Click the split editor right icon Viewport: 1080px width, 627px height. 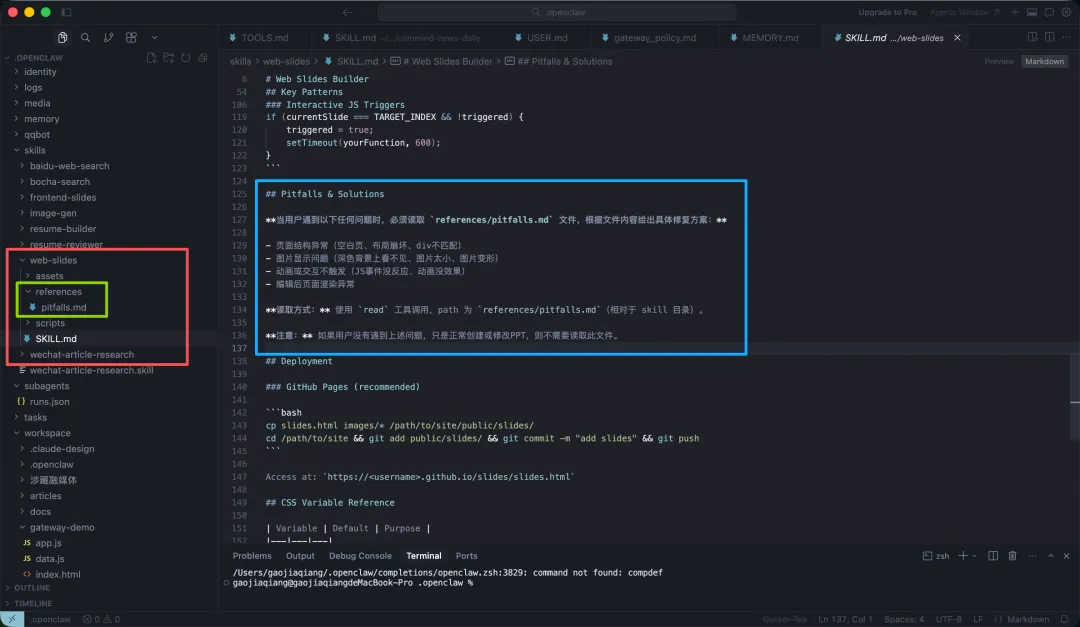pyautogui.click(x=1050, y=37)
